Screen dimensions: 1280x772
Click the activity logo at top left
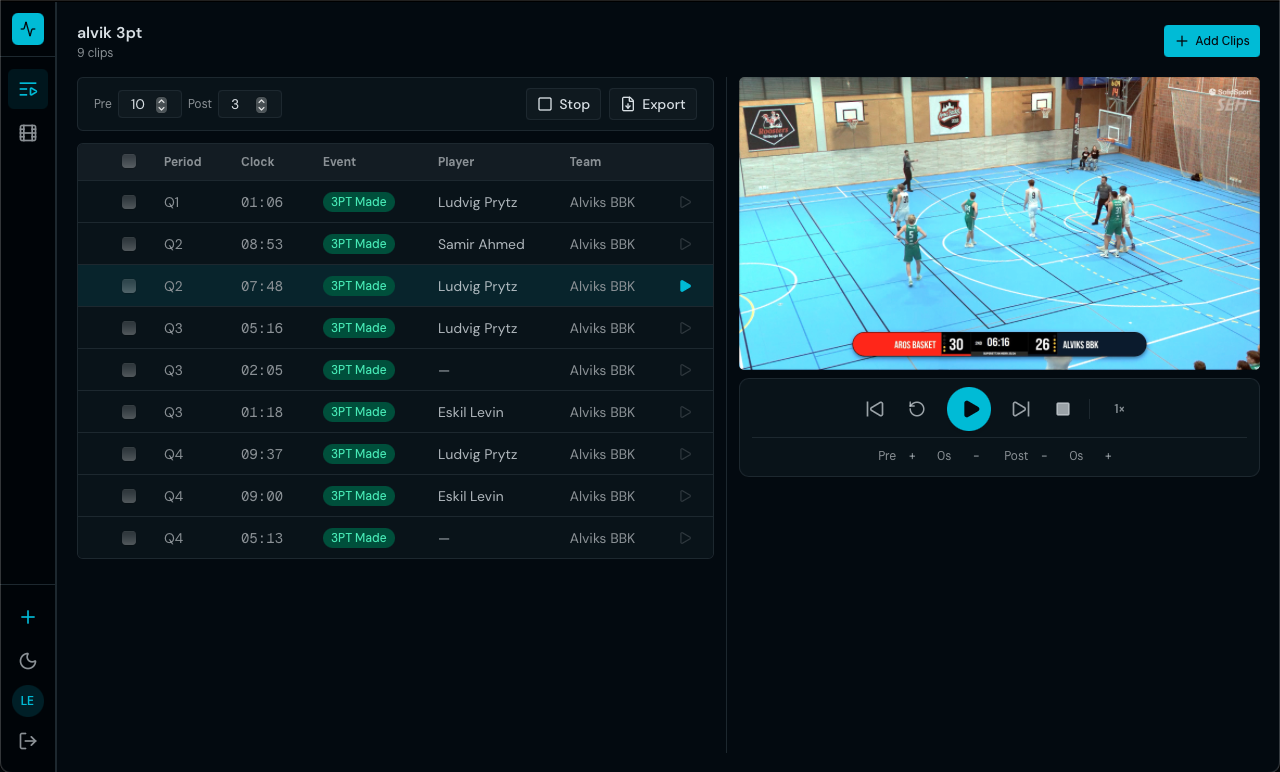coord(27,29)
